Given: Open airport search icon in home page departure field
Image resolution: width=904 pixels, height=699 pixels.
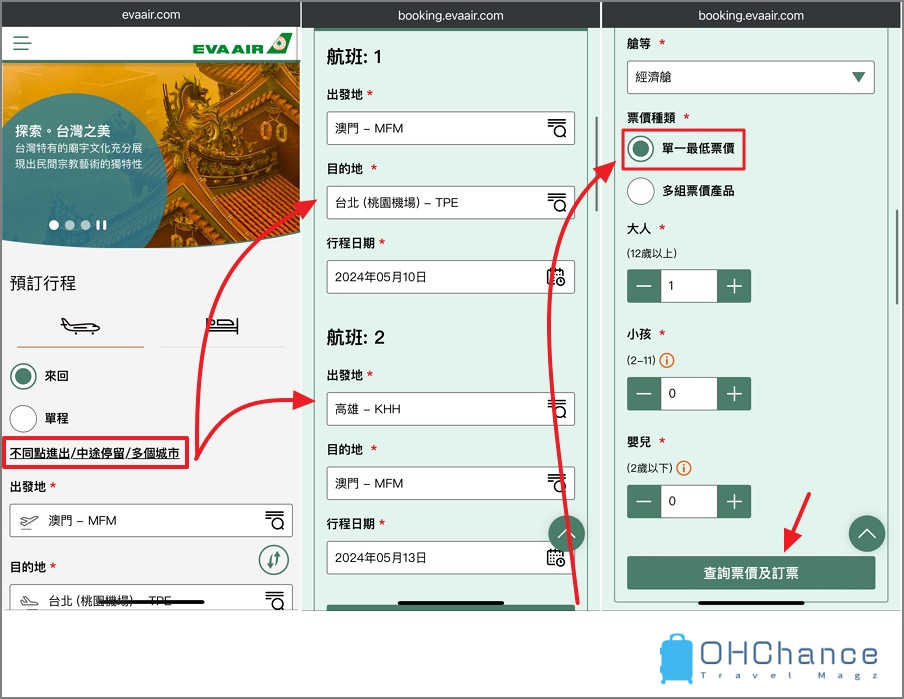Looking at the screenshot, I should (275, 520).
